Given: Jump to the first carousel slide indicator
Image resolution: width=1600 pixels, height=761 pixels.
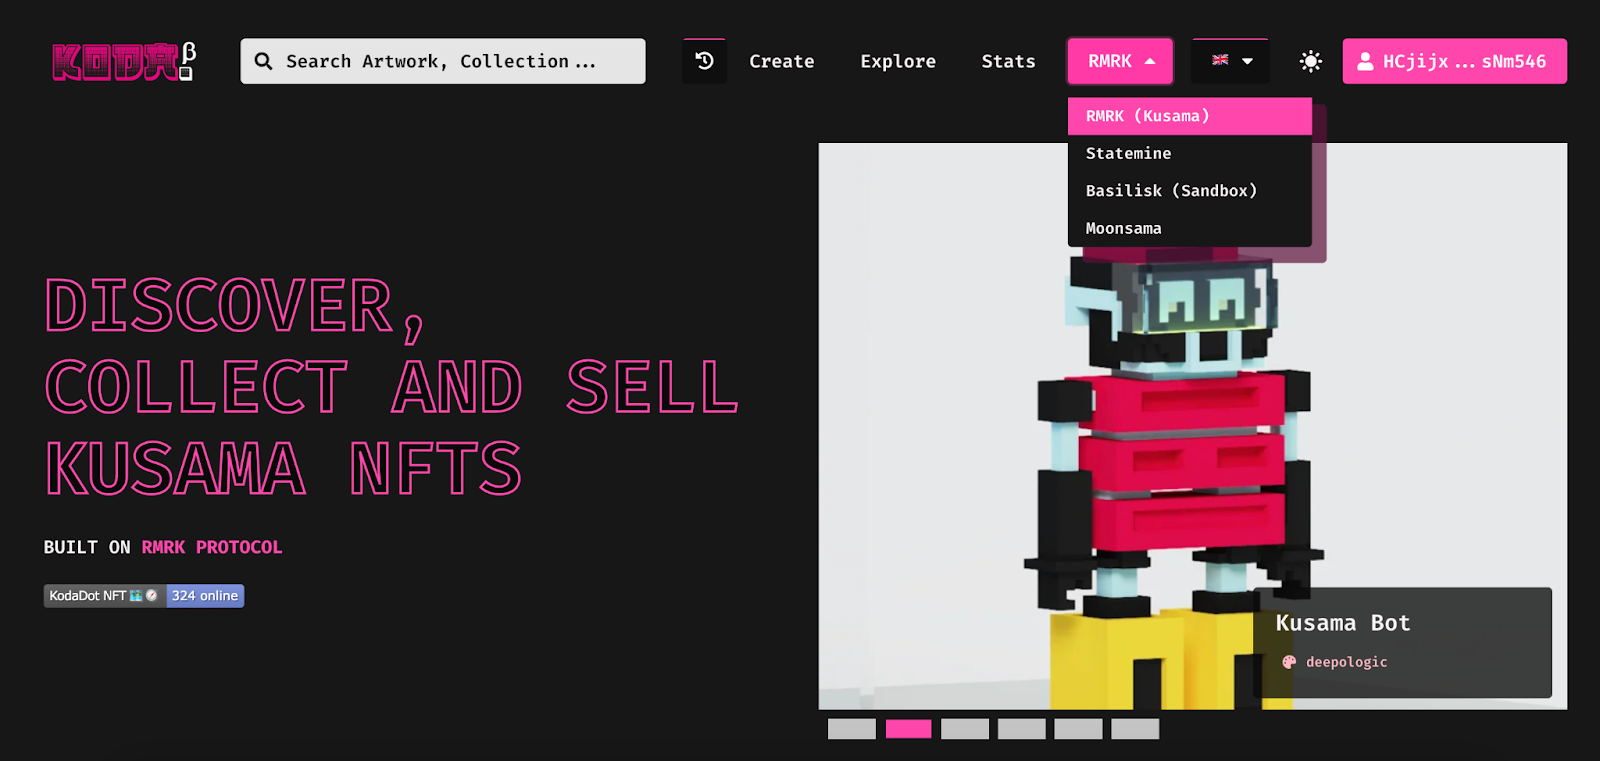Looking at the screenshot, I should click(x=852, y=729).
